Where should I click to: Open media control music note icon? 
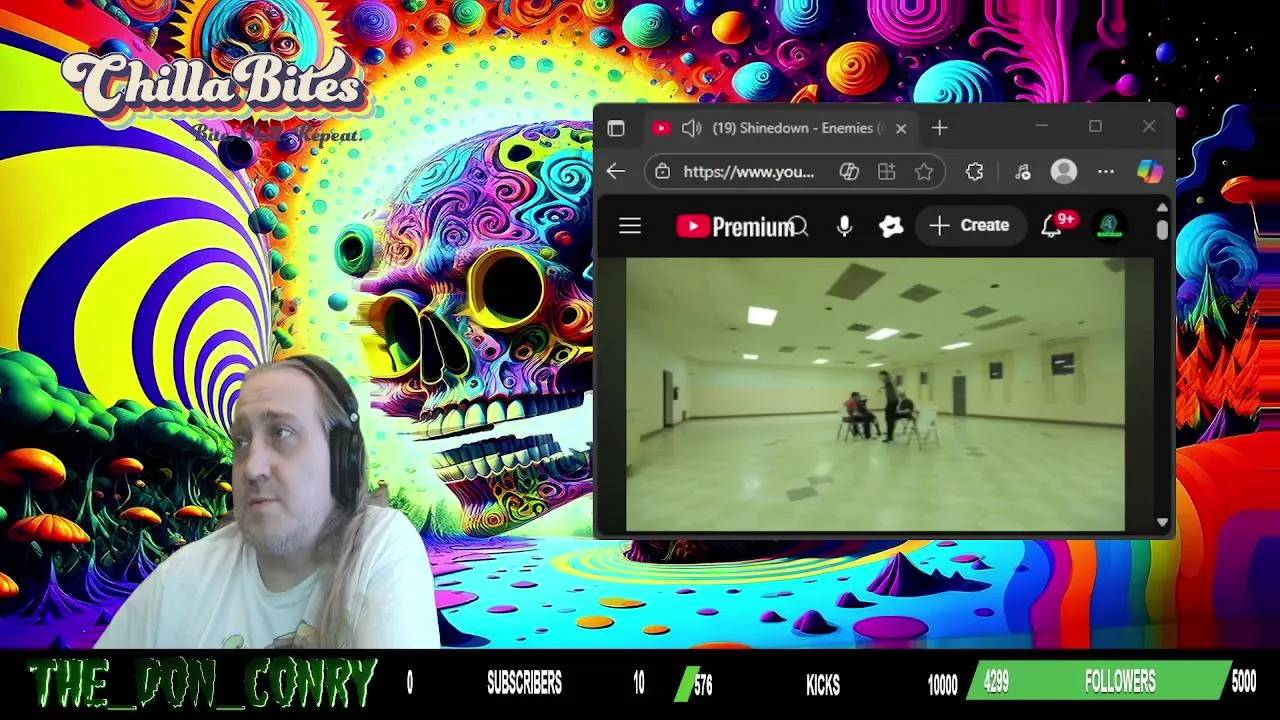coord(1022,172)
